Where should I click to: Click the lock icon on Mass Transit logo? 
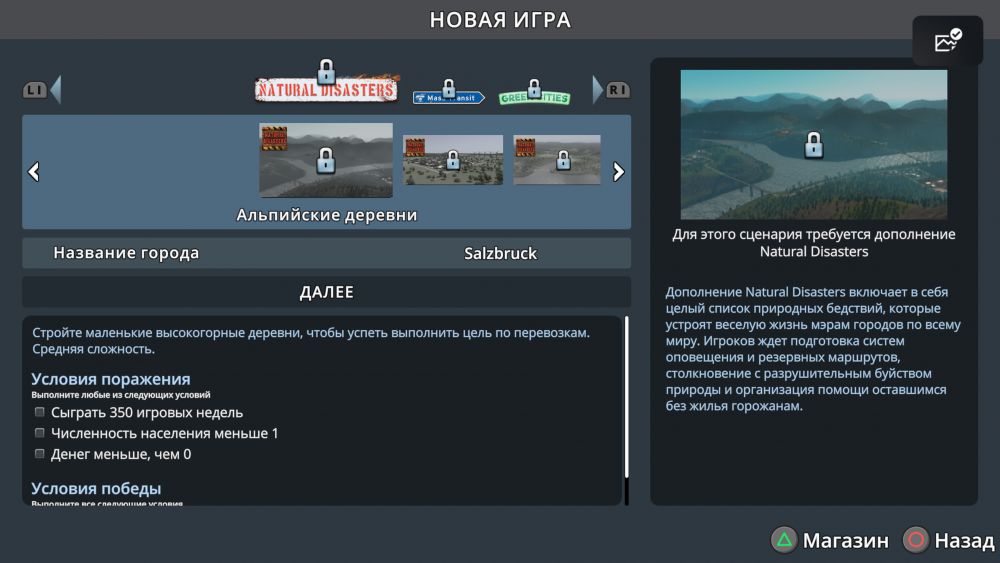pyautogui.click(x=449, y=88)
